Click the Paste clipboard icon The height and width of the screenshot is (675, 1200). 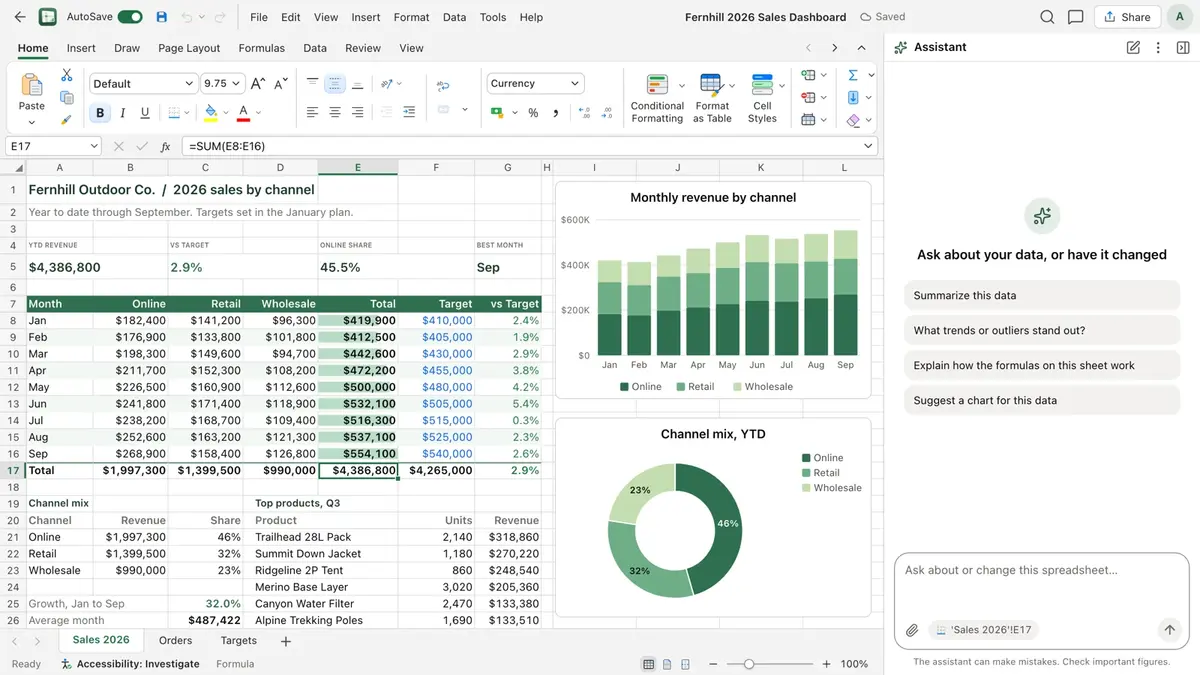point(32,85)
